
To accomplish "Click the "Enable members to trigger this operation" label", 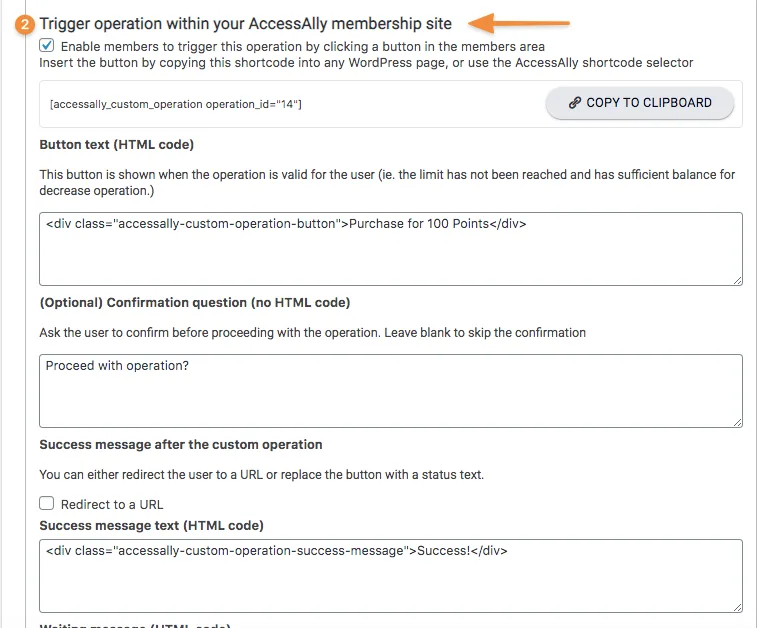I will [x=302, y=47].
